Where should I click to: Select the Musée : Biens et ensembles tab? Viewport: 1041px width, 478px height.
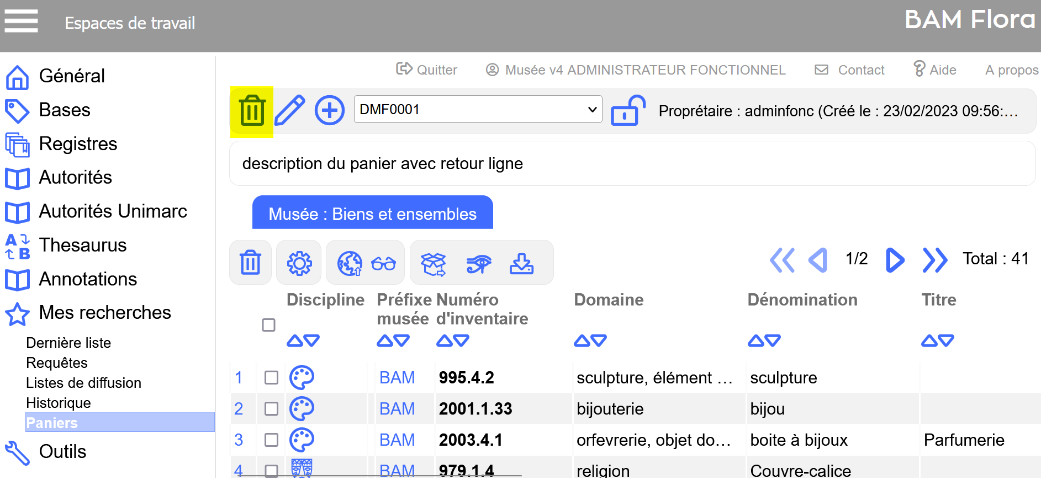click(372, 214)
